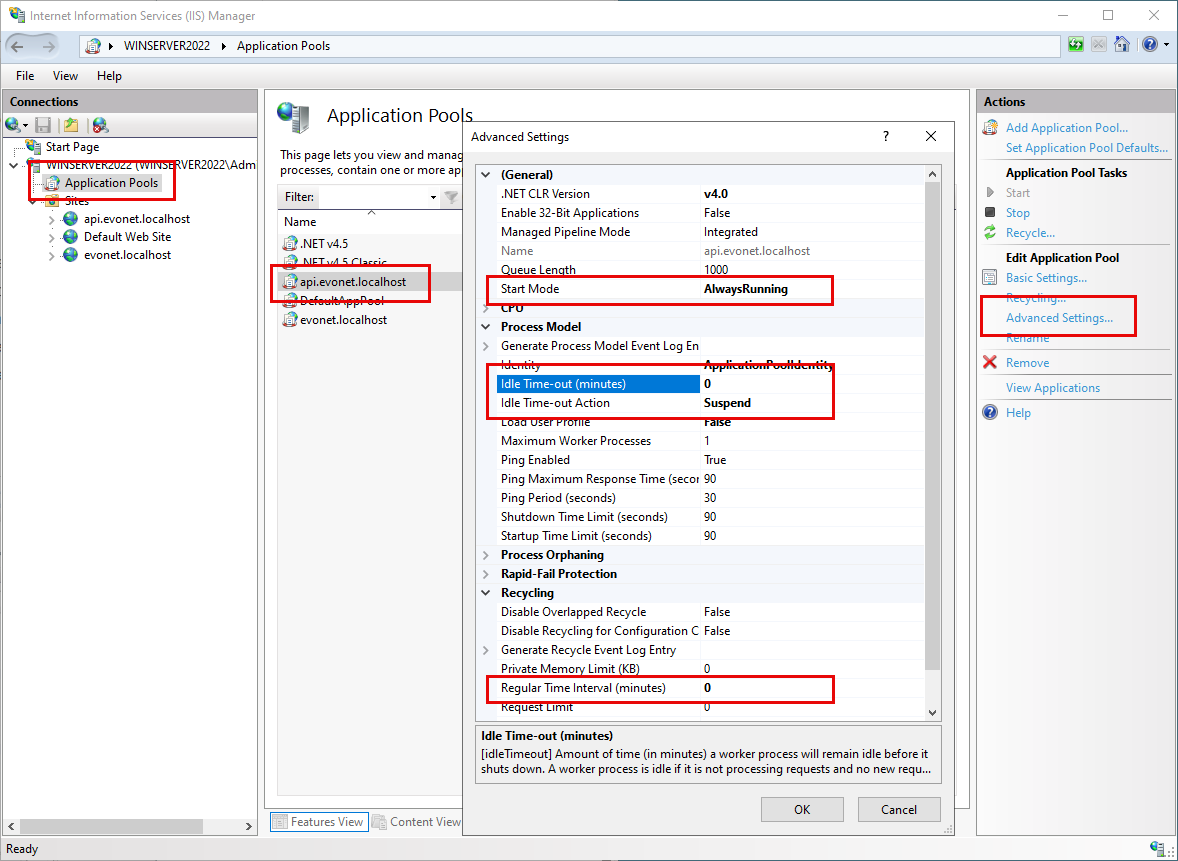
Task: Click the Stop icon in Application Pool Tasks
Action: point(990,212)
